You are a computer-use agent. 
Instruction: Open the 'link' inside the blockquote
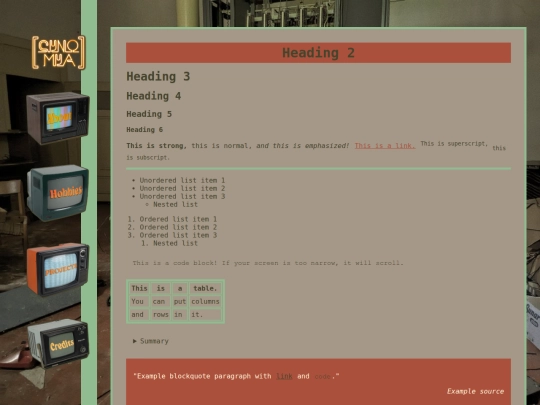[284, 376]
